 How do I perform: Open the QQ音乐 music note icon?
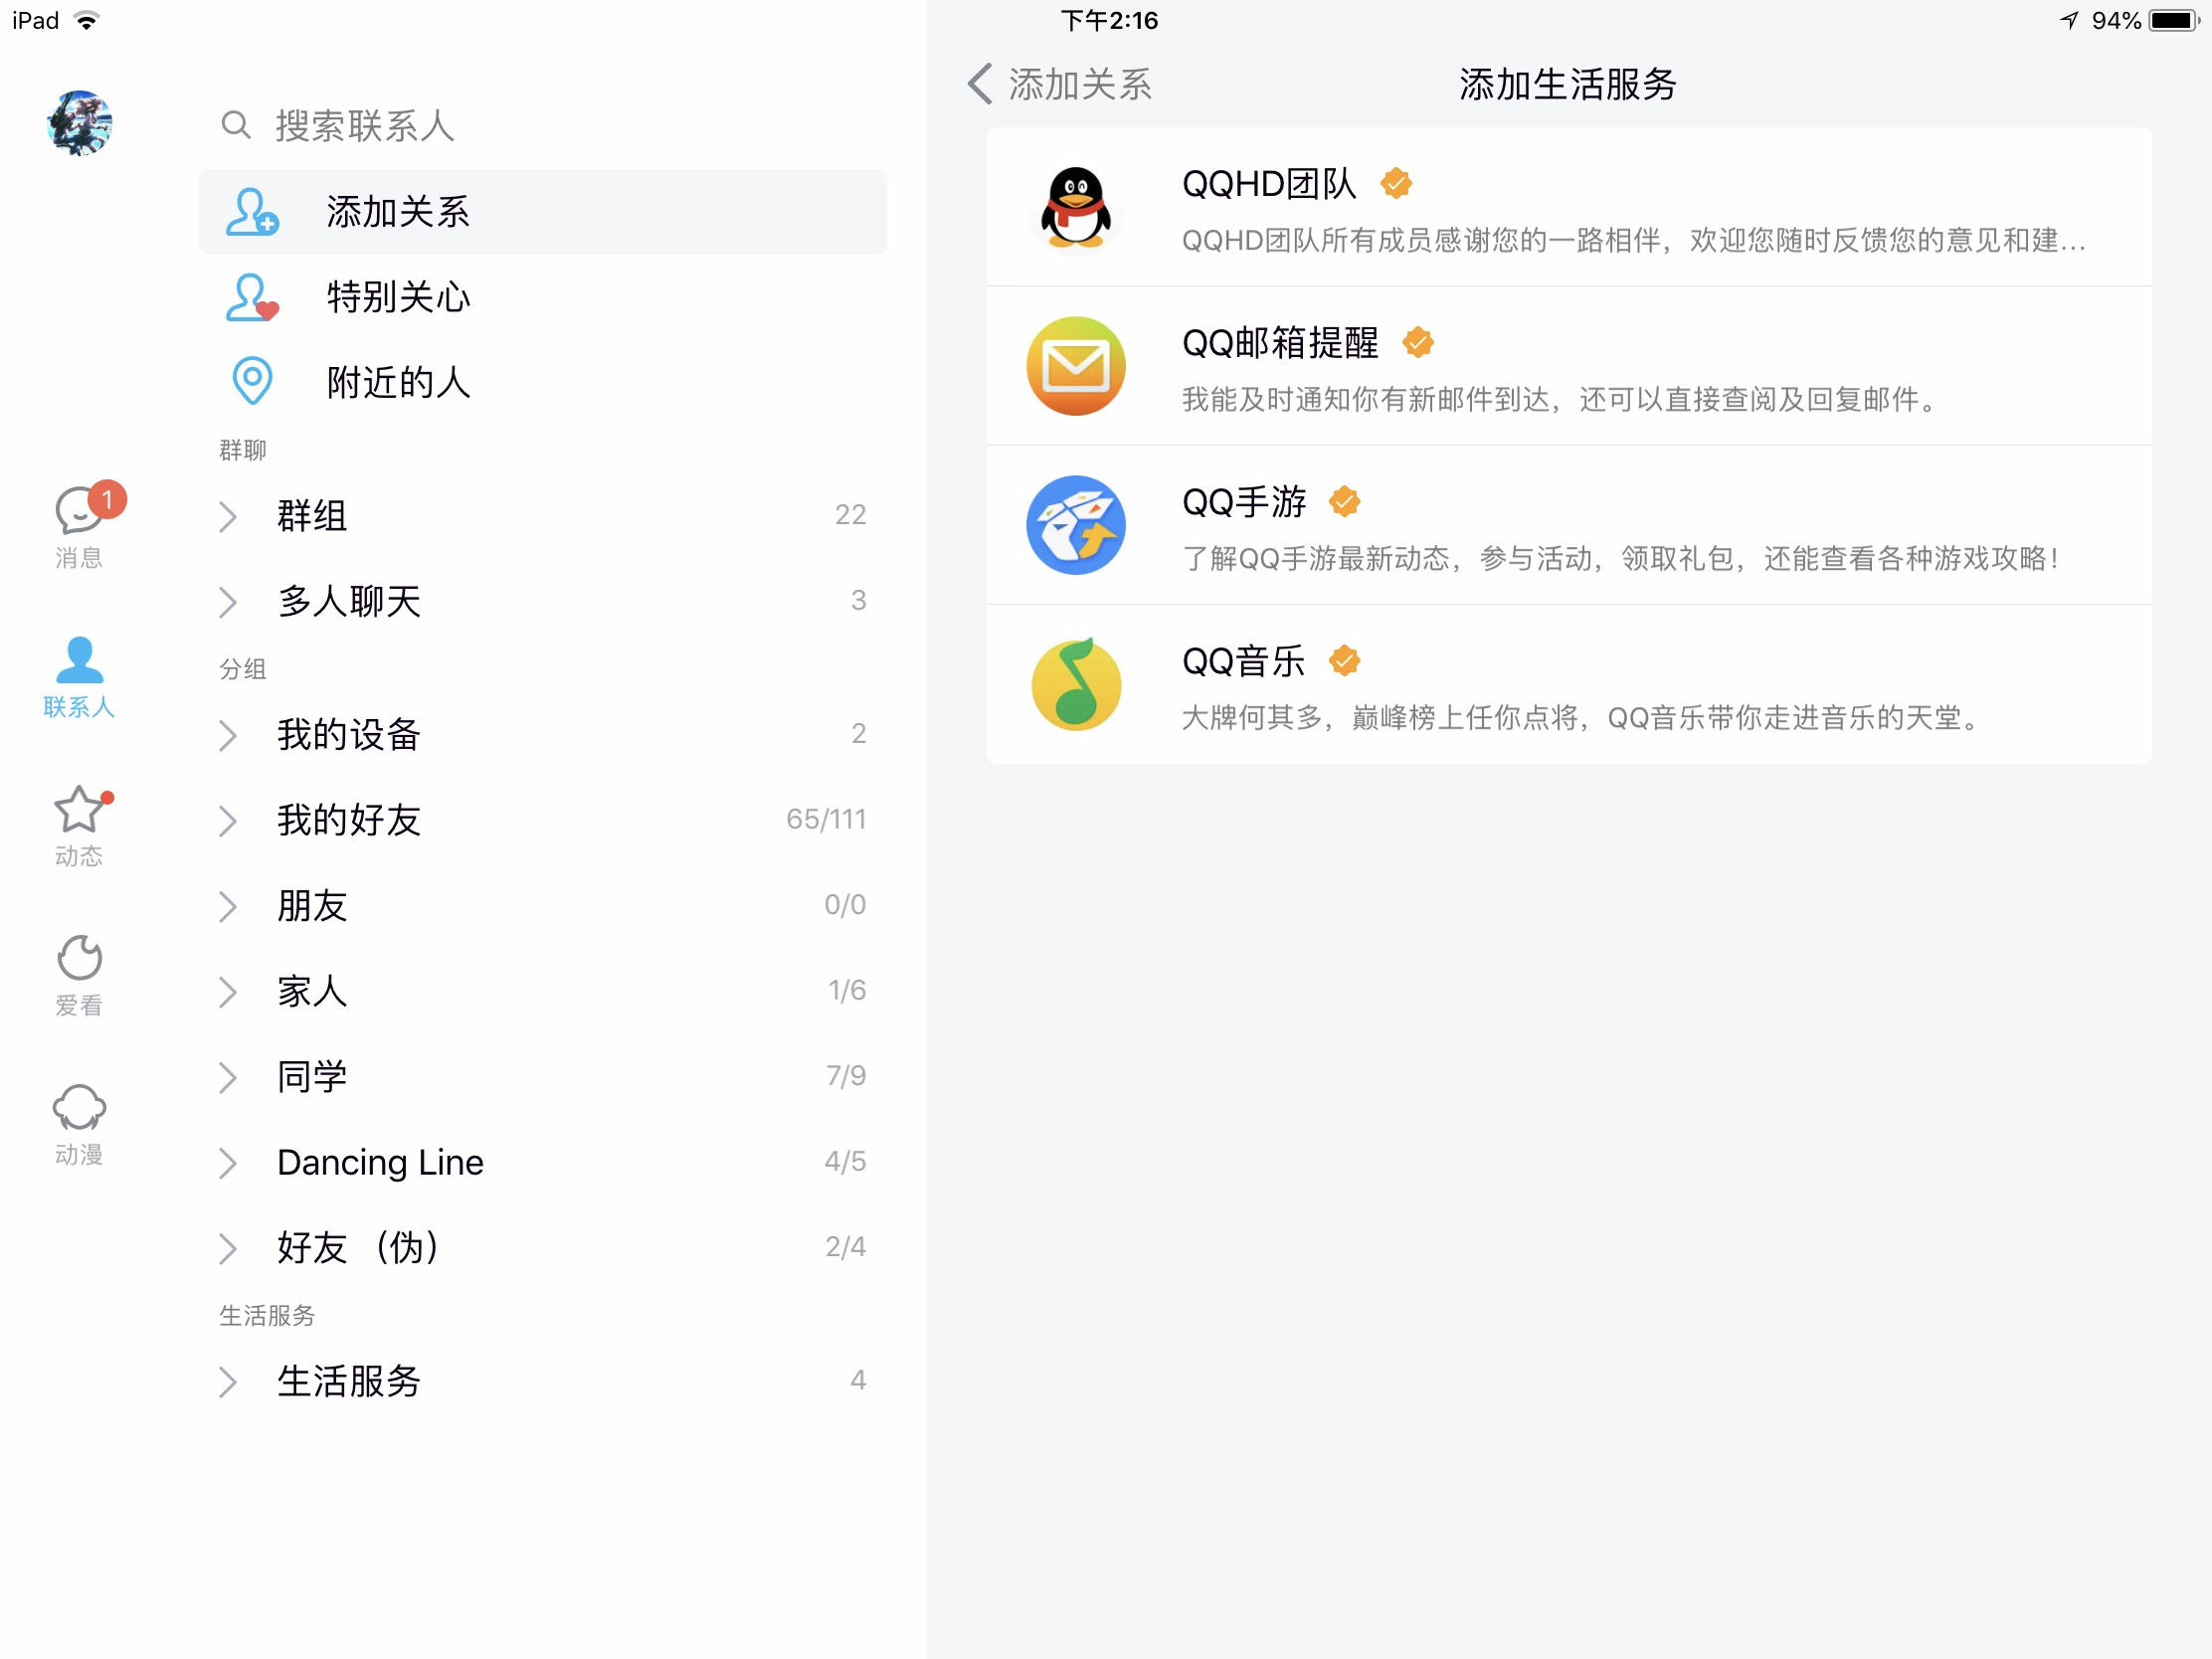[x=1076, y=685]
